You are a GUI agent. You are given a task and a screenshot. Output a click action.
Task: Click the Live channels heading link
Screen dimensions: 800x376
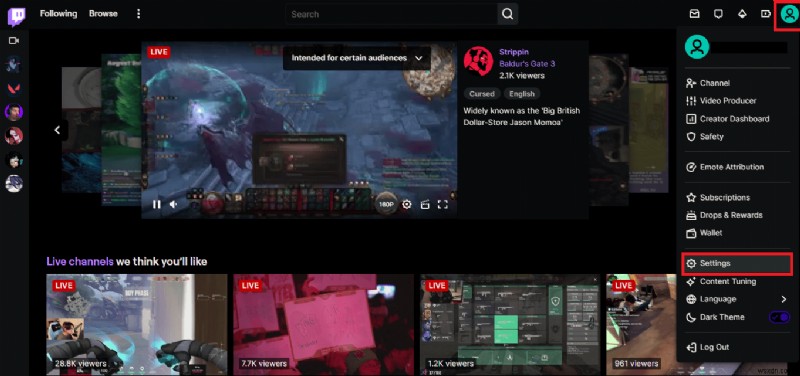click(80, 262)
